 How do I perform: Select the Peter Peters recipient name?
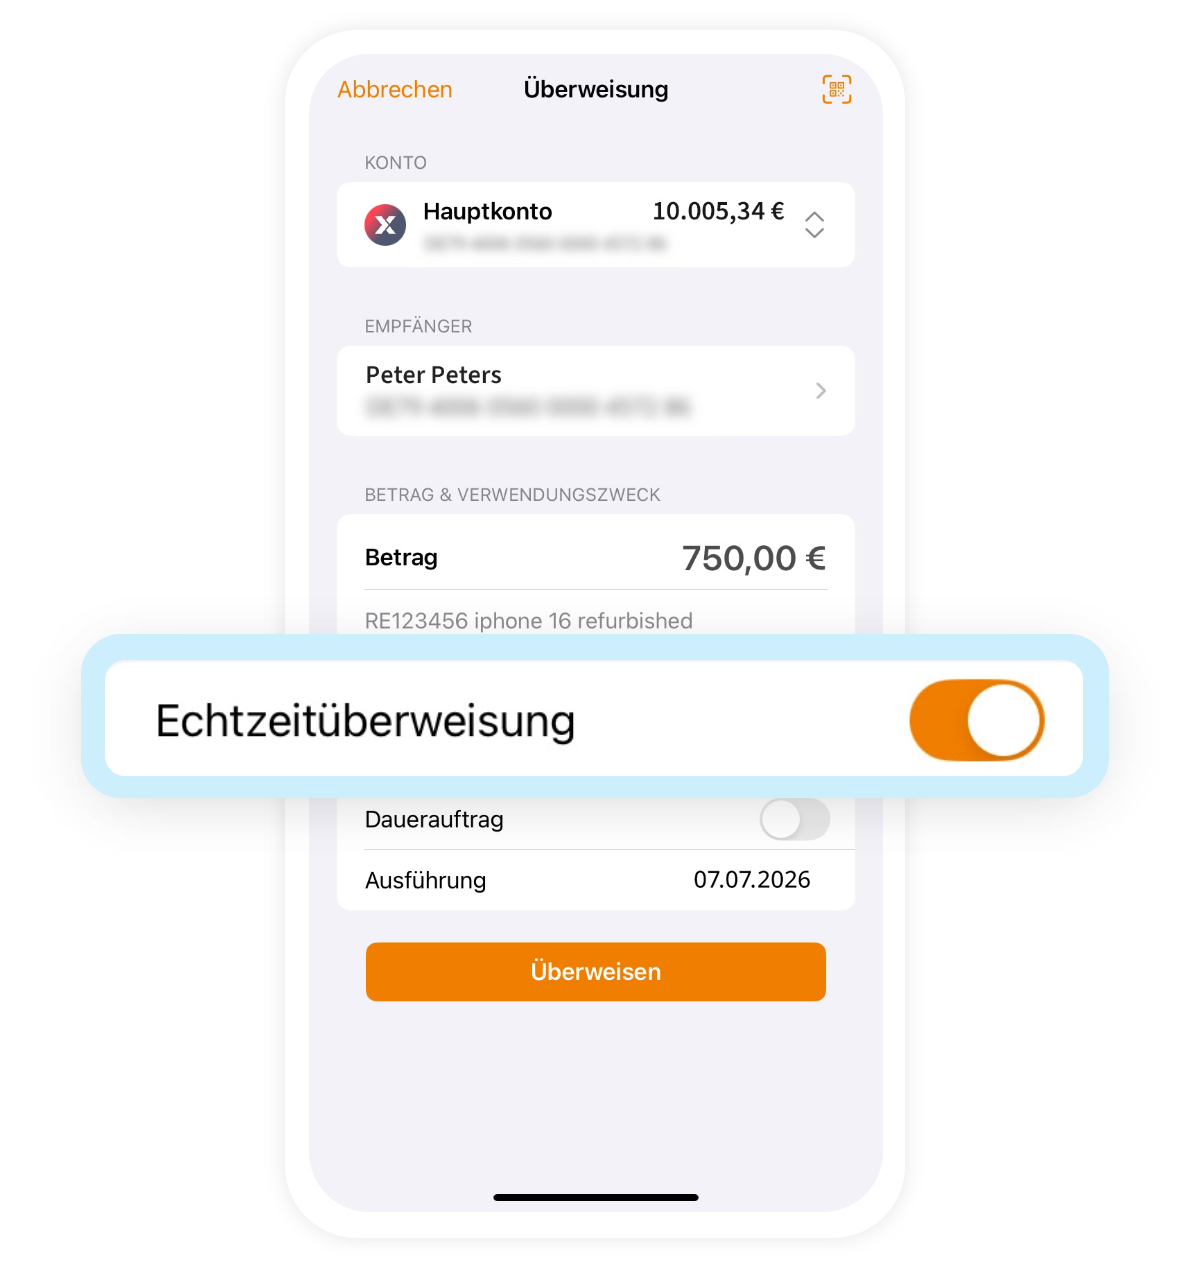434,375
